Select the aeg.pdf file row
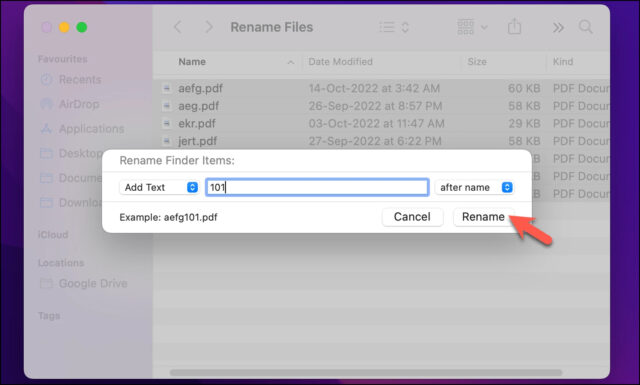Viewport: 640px width, 385px height. tap(382, 106)
